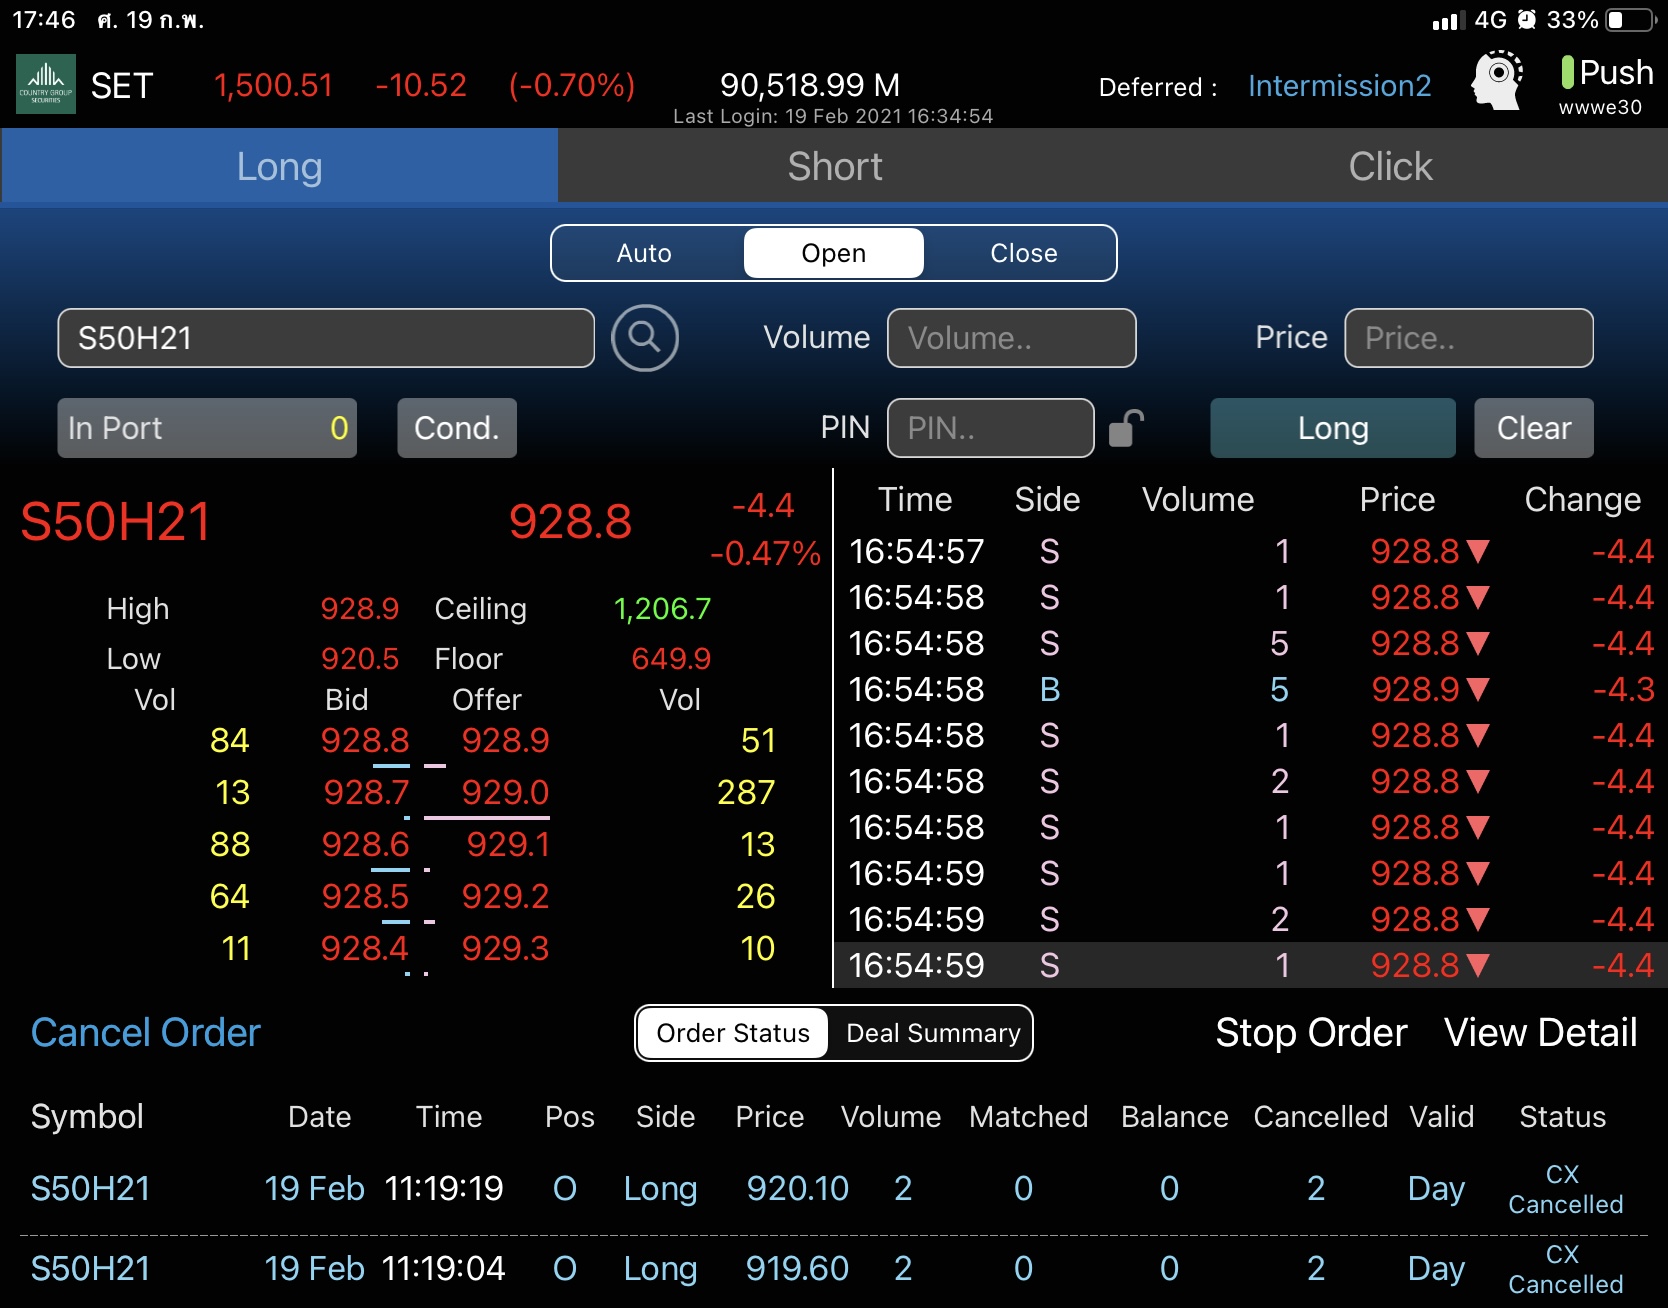Focus the Volume input field

click(x=1012, y=338)
